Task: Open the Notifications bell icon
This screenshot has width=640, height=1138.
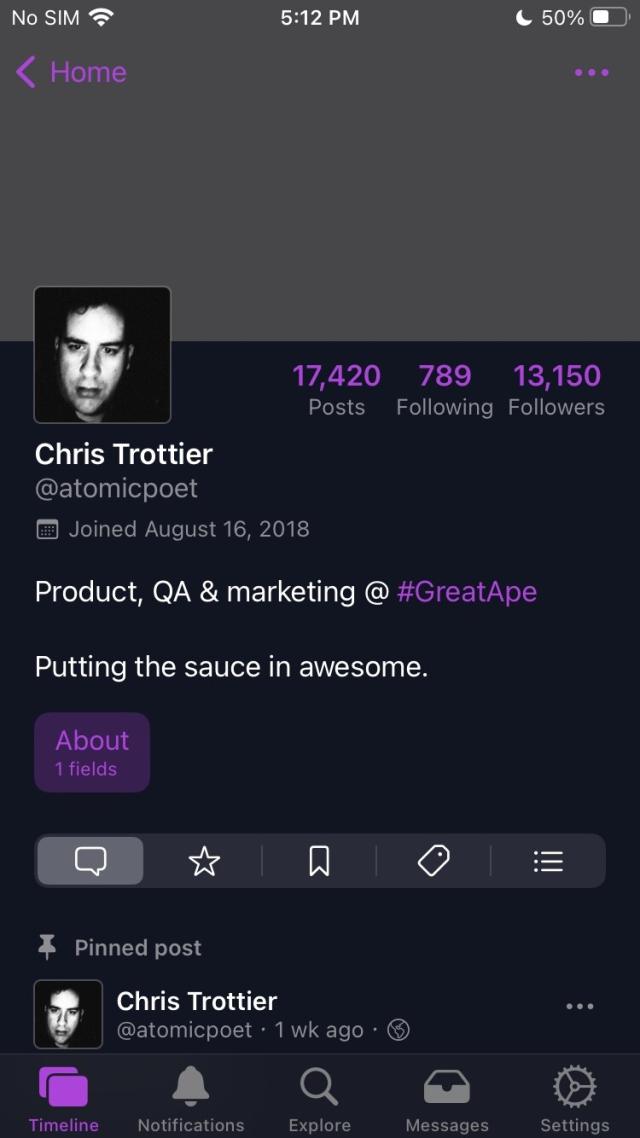Action: tap(190, 1085)
